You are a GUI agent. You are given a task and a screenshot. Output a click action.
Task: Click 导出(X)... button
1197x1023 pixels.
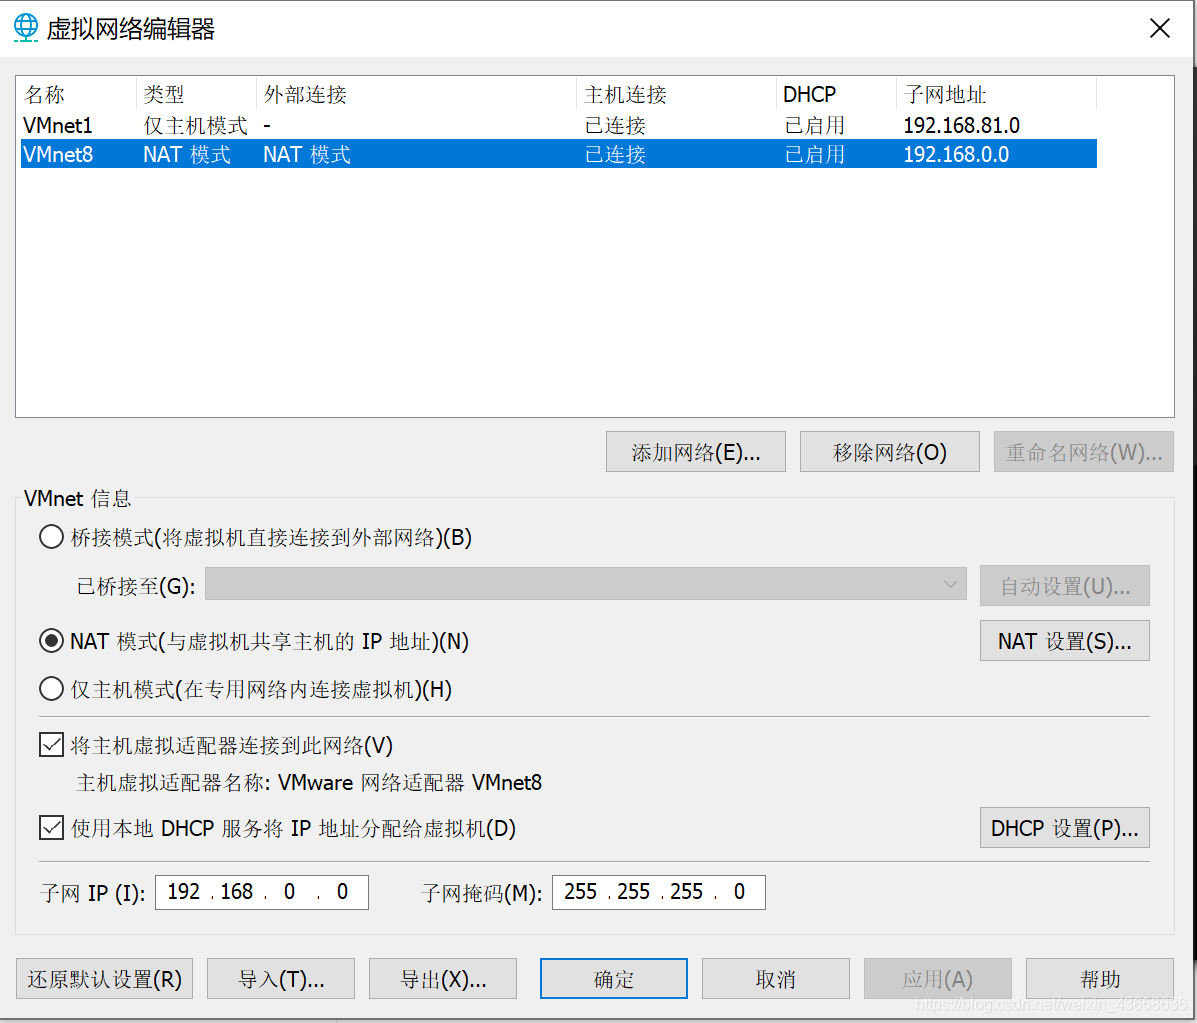pyautogui.click(x=443, y=979)
